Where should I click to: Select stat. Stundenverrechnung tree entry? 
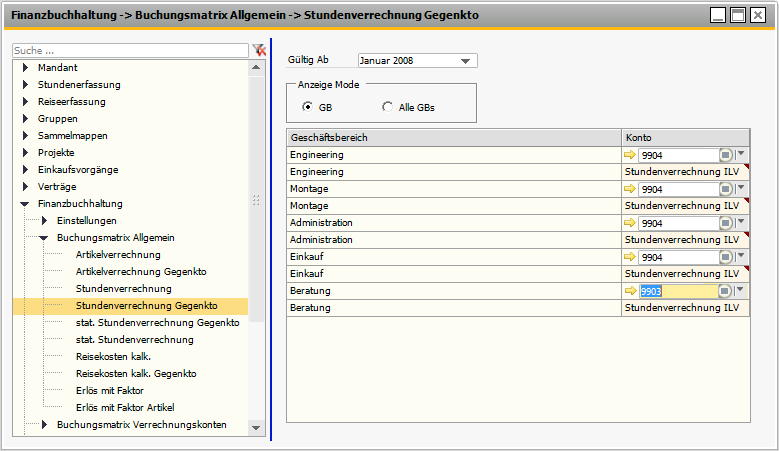pos(134,340)
